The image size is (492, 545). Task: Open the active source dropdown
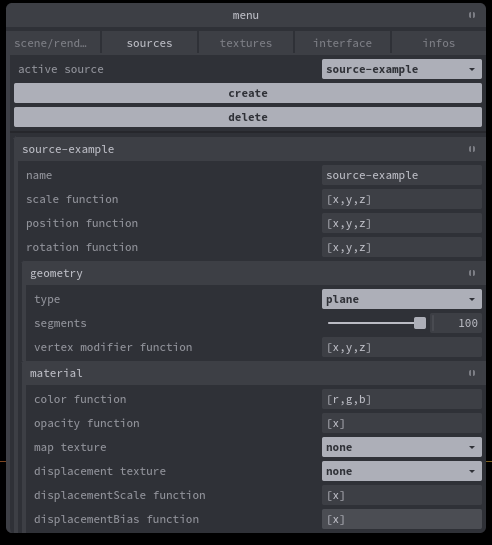pyautogui.click(x=402, y=69)
